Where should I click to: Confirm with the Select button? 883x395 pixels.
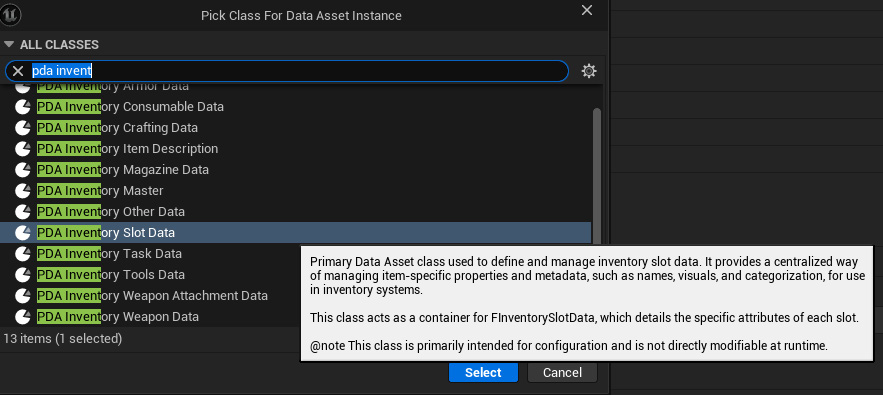click(x=483, y=372)
